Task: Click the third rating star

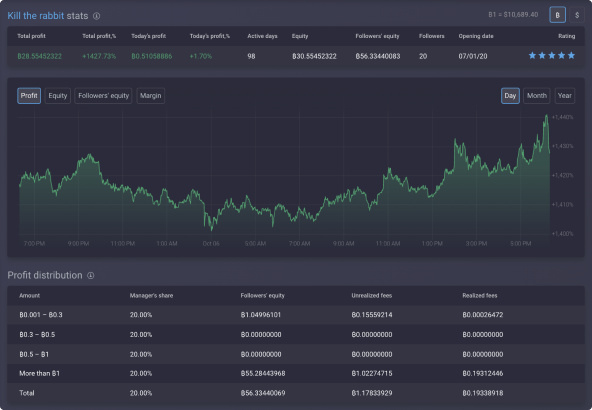Action: pos(552,56)
